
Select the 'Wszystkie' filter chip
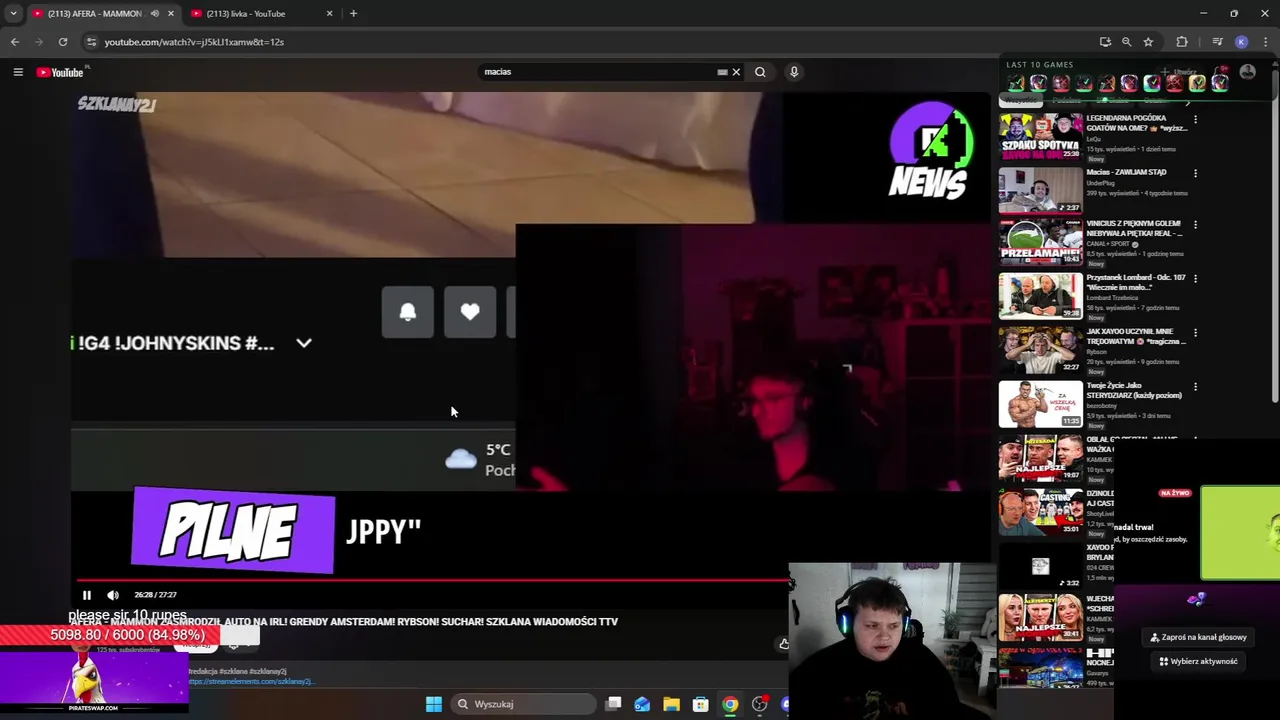(x=1021, y=100)
